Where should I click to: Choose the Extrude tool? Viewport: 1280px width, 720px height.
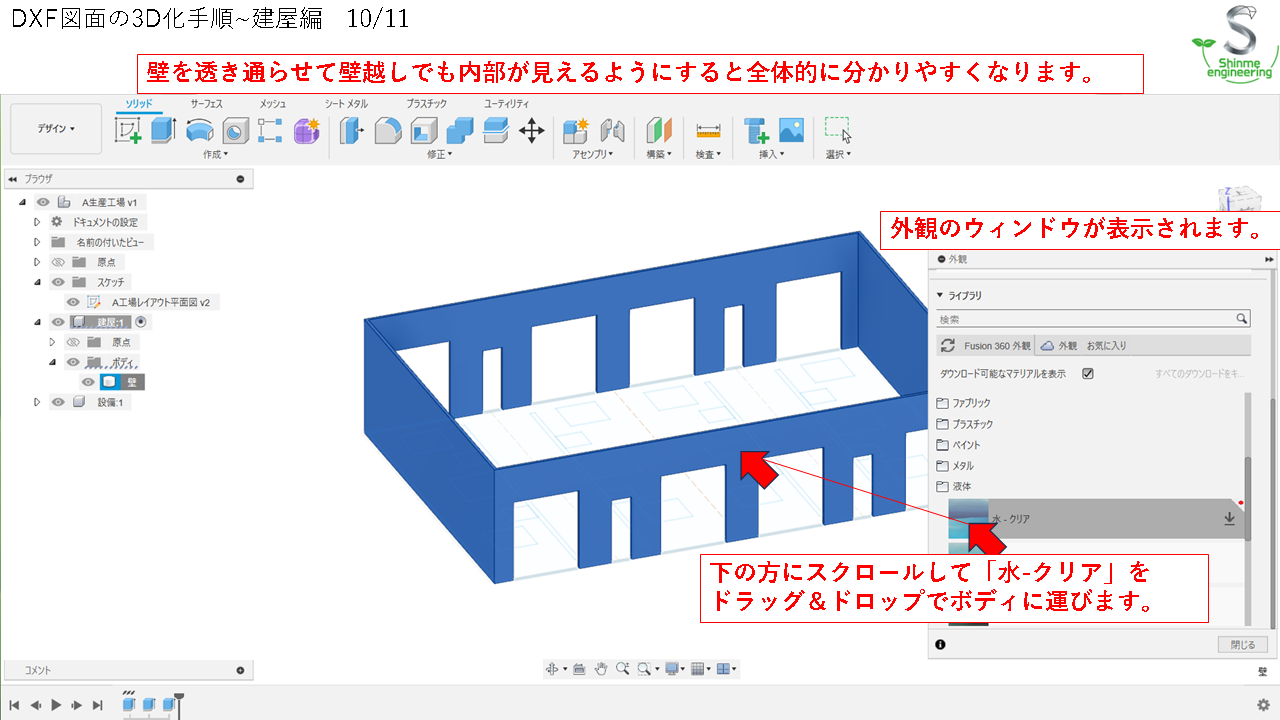(x=164, y=131)
